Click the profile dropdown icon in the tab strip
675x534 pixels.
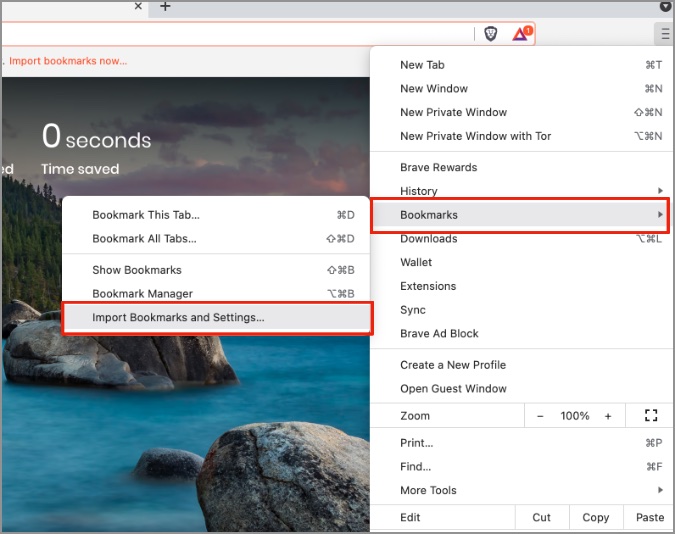point(666,6)
